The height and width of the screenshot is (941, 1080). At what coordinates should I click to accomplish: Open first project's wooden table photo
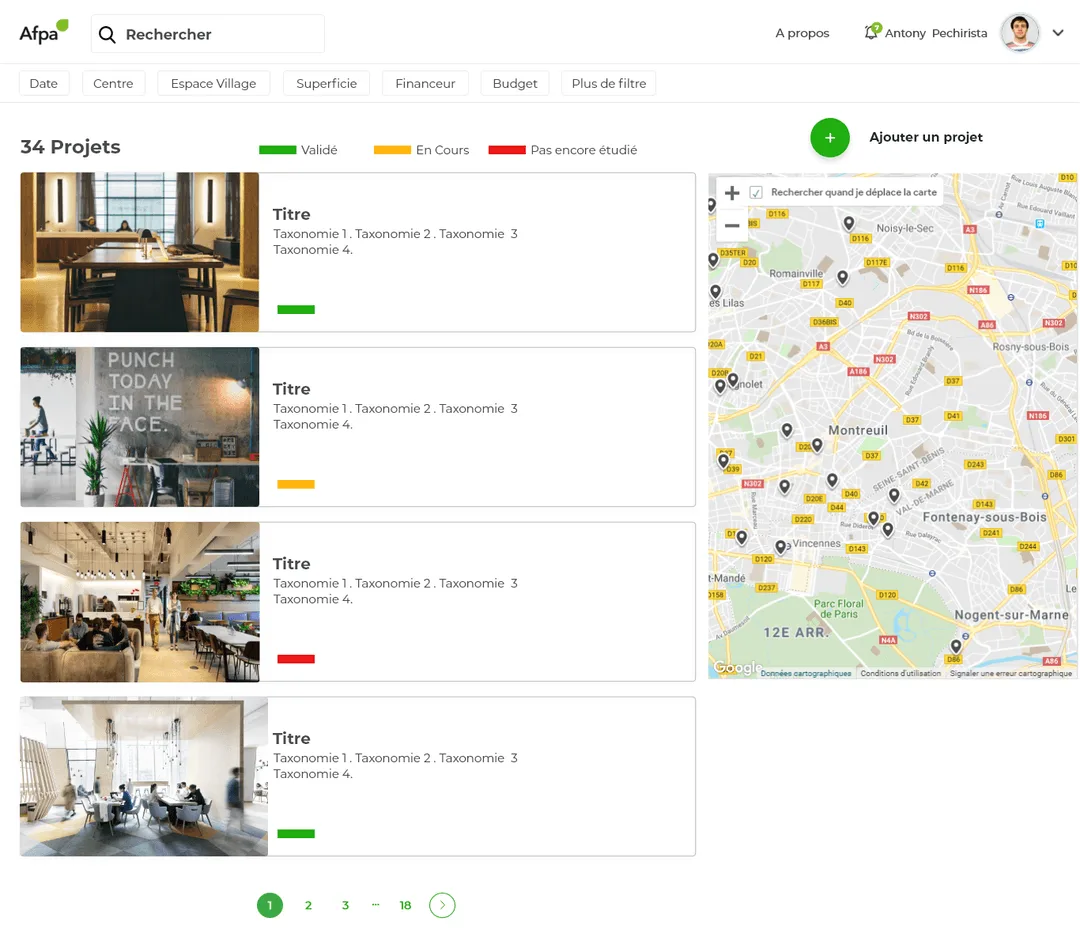[140, 252]
